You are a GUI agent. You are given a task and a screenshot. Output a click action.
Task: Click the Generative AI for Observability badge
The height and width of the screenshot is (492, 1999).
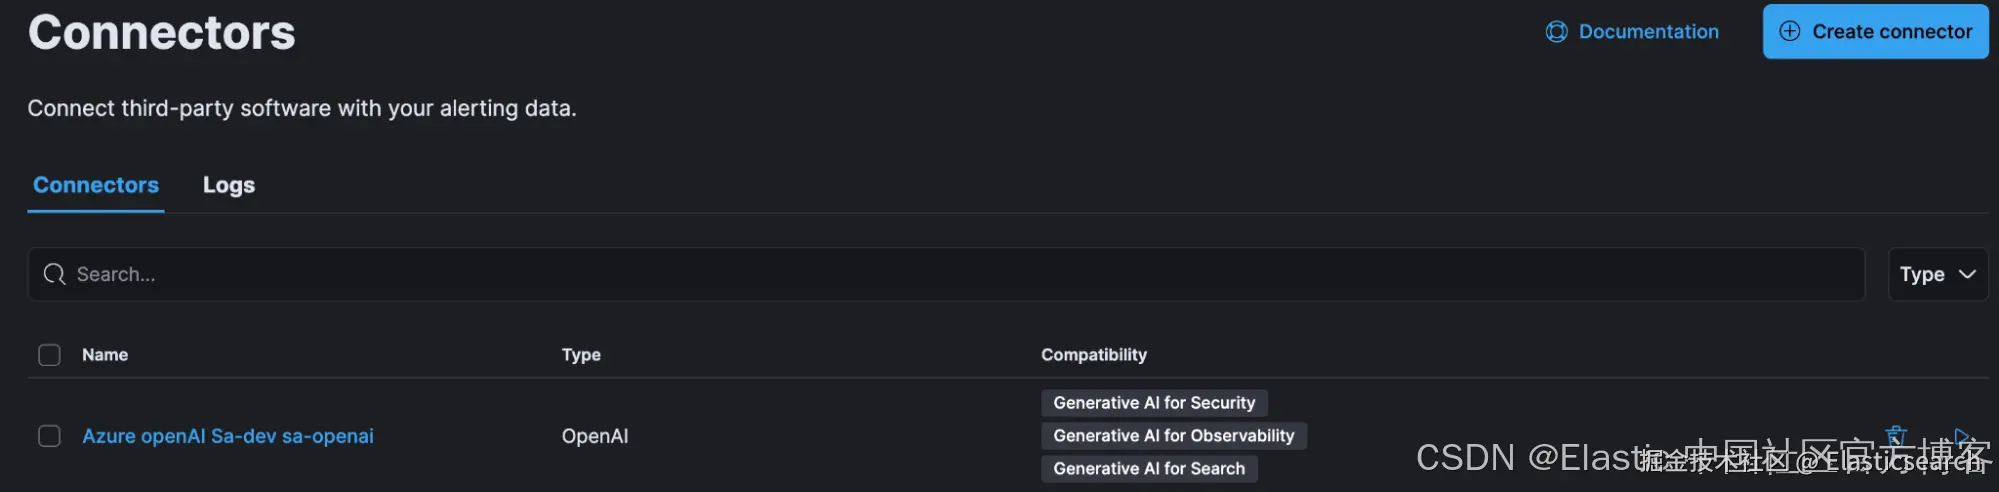click(x=1173, y=436)
